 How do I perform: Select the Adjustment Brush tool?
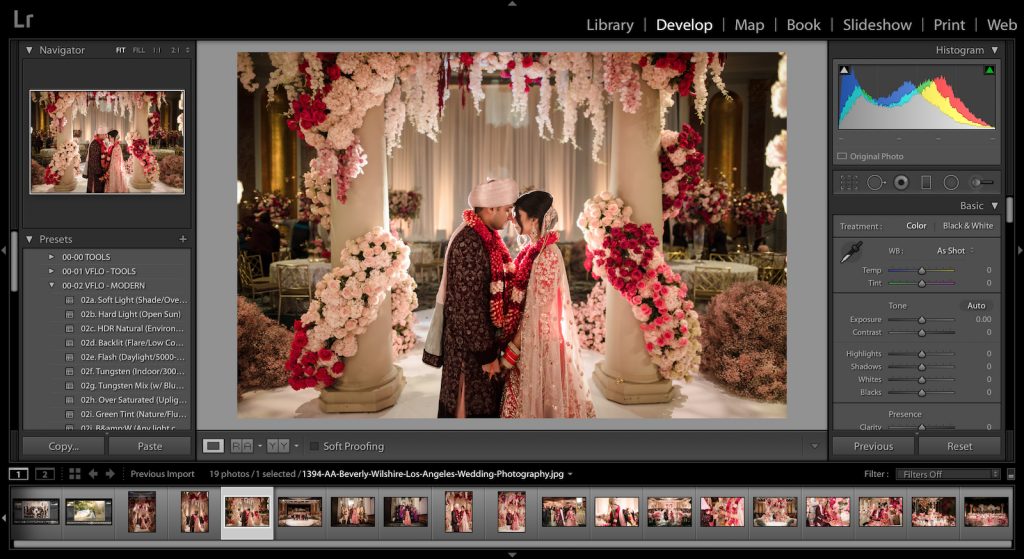click(x=982, y=183)
